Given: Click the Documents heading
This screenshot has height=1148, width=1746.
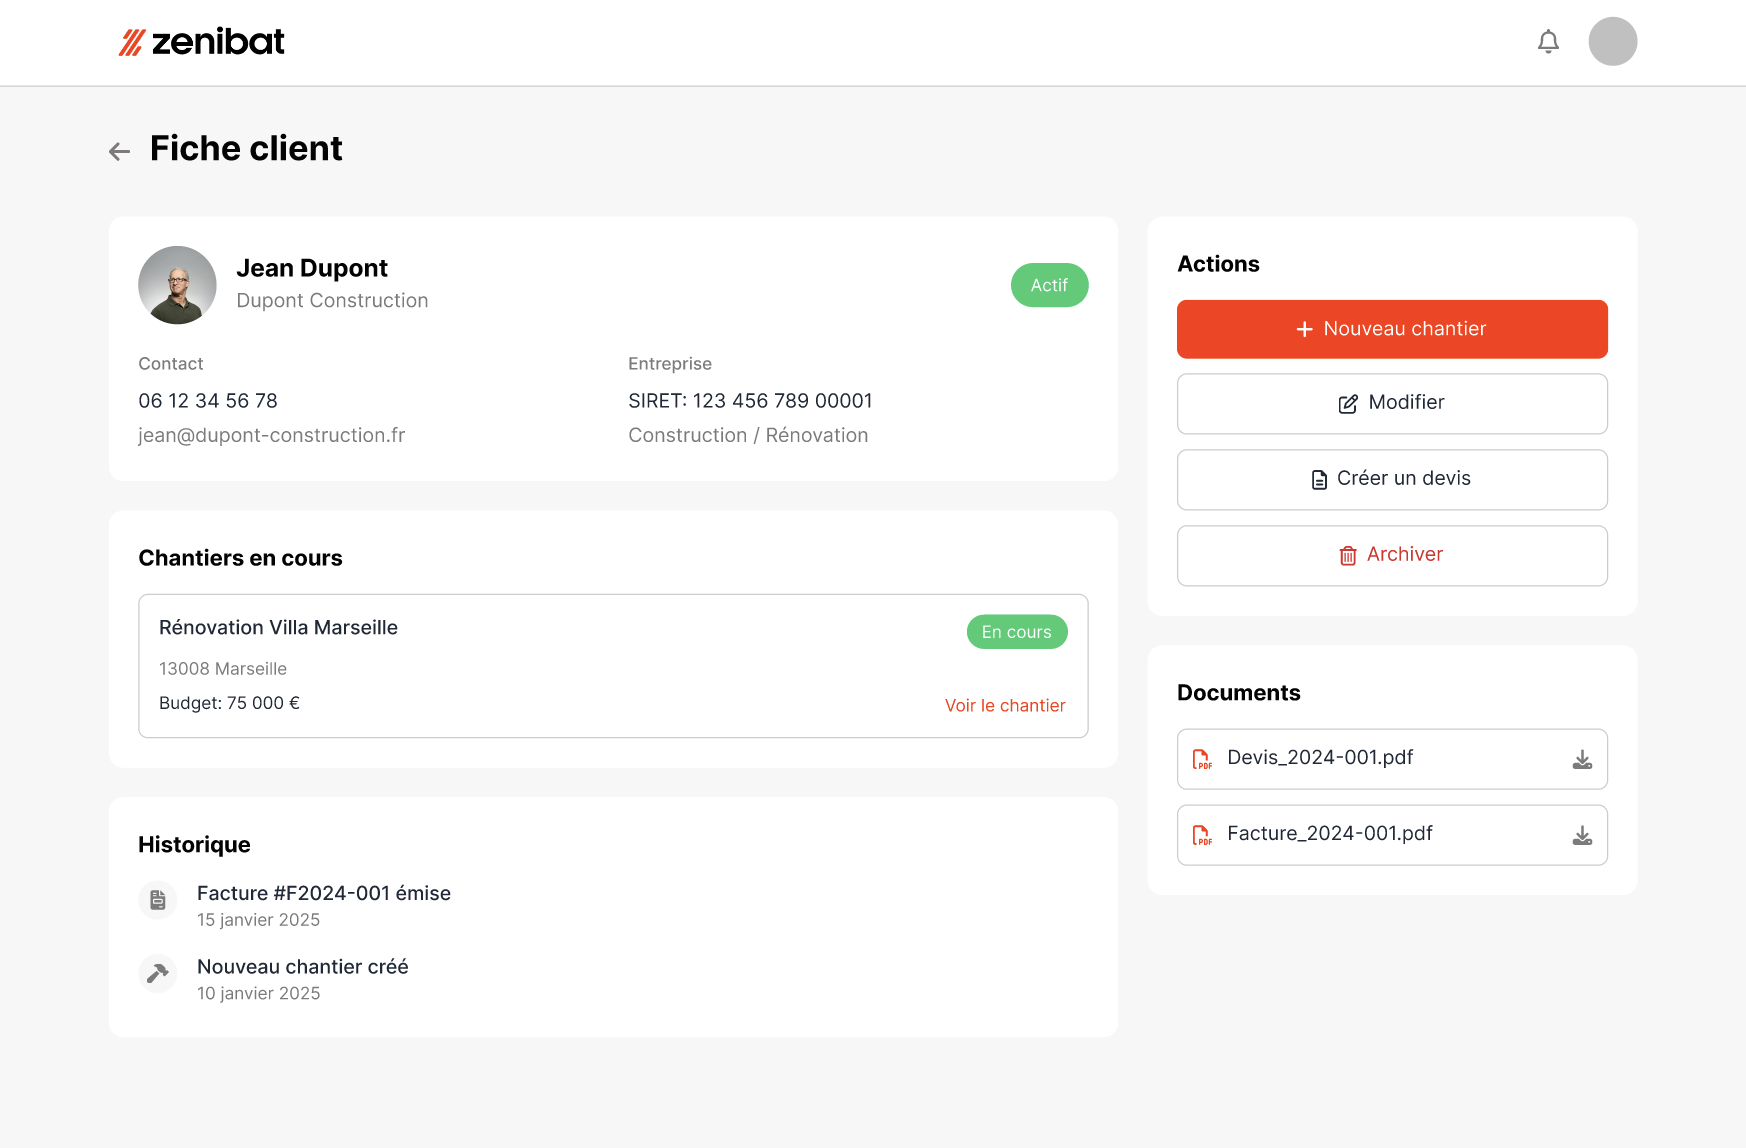Looking at the screenshot, I should pos(1239,693).
